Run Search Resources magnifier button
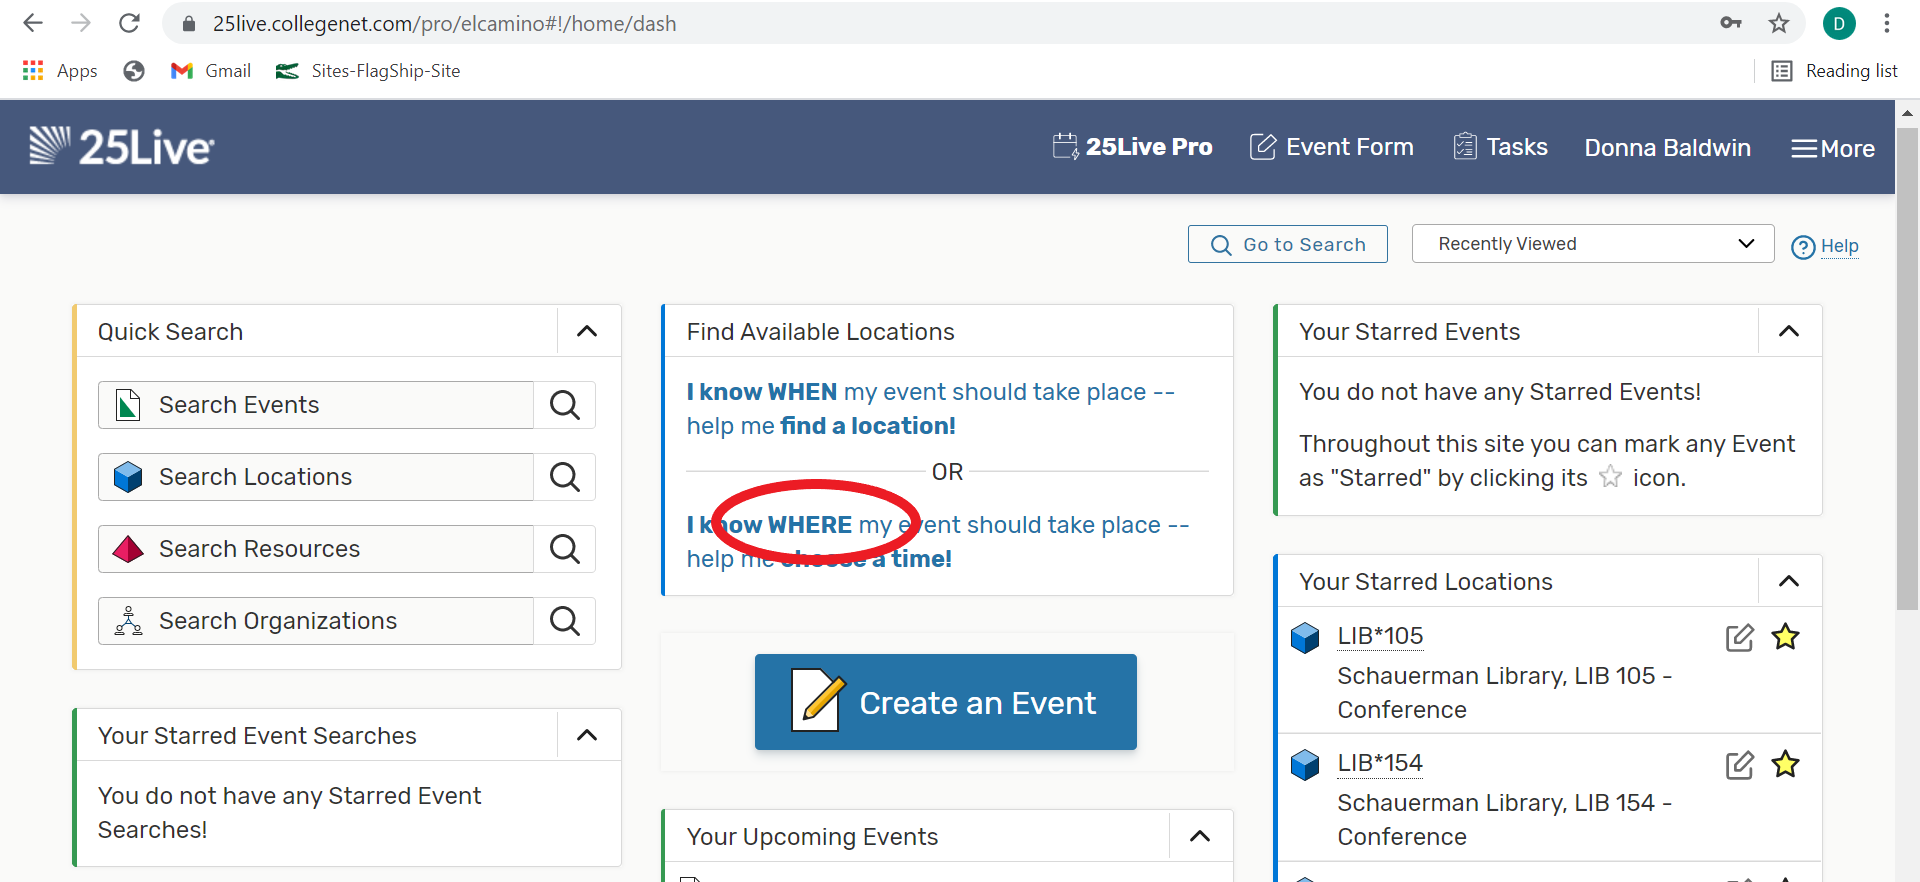The image size is (1920, 882). 565,549
